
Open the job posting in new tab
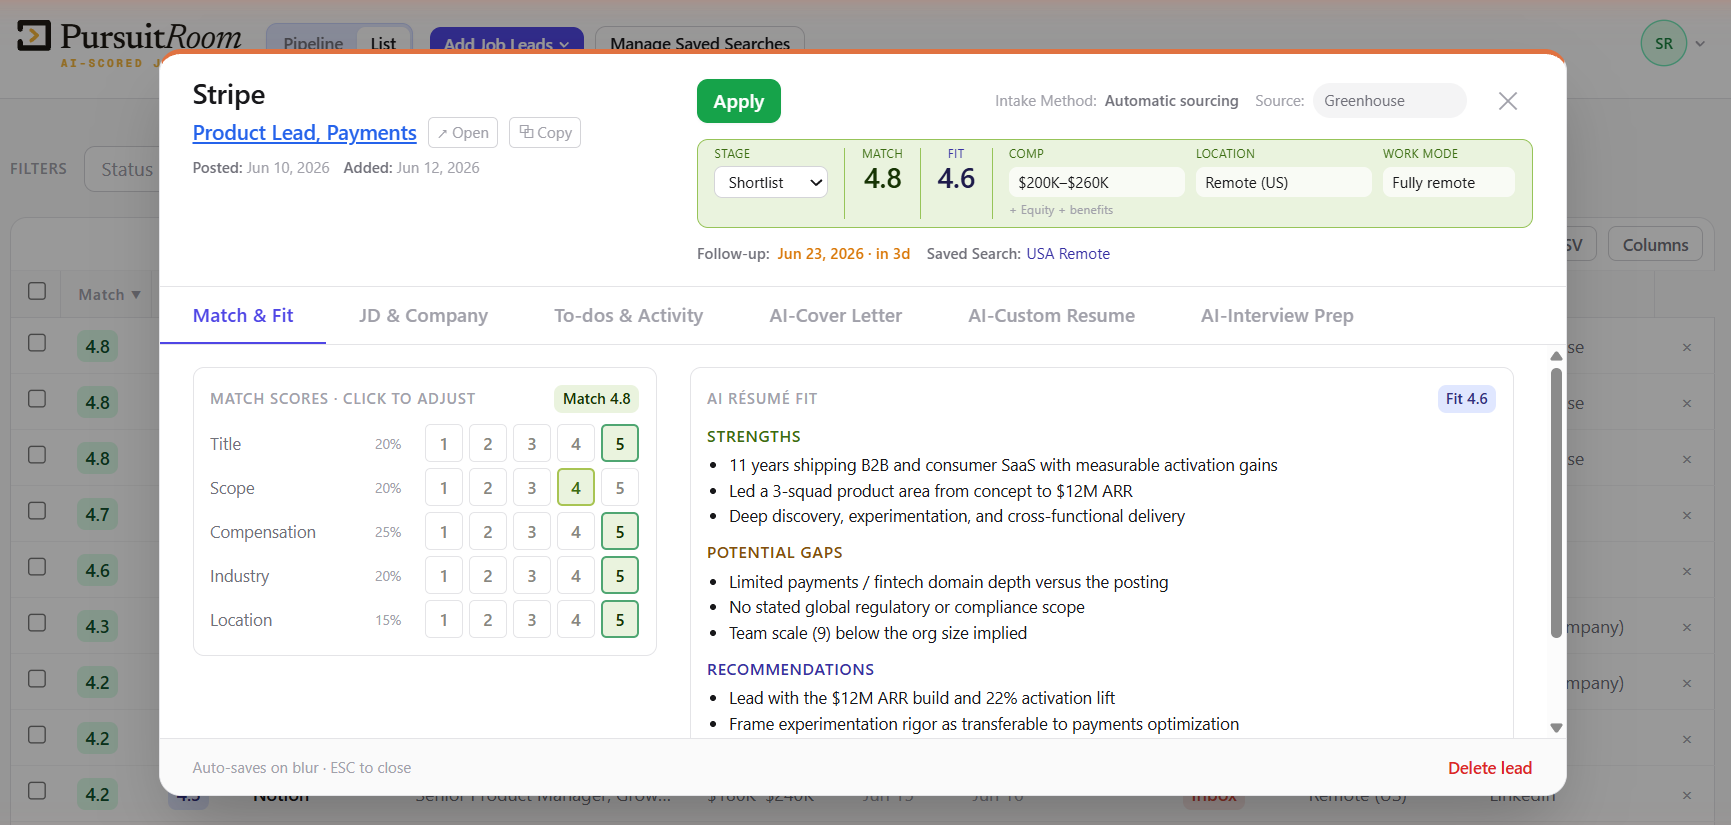(463, 133)
